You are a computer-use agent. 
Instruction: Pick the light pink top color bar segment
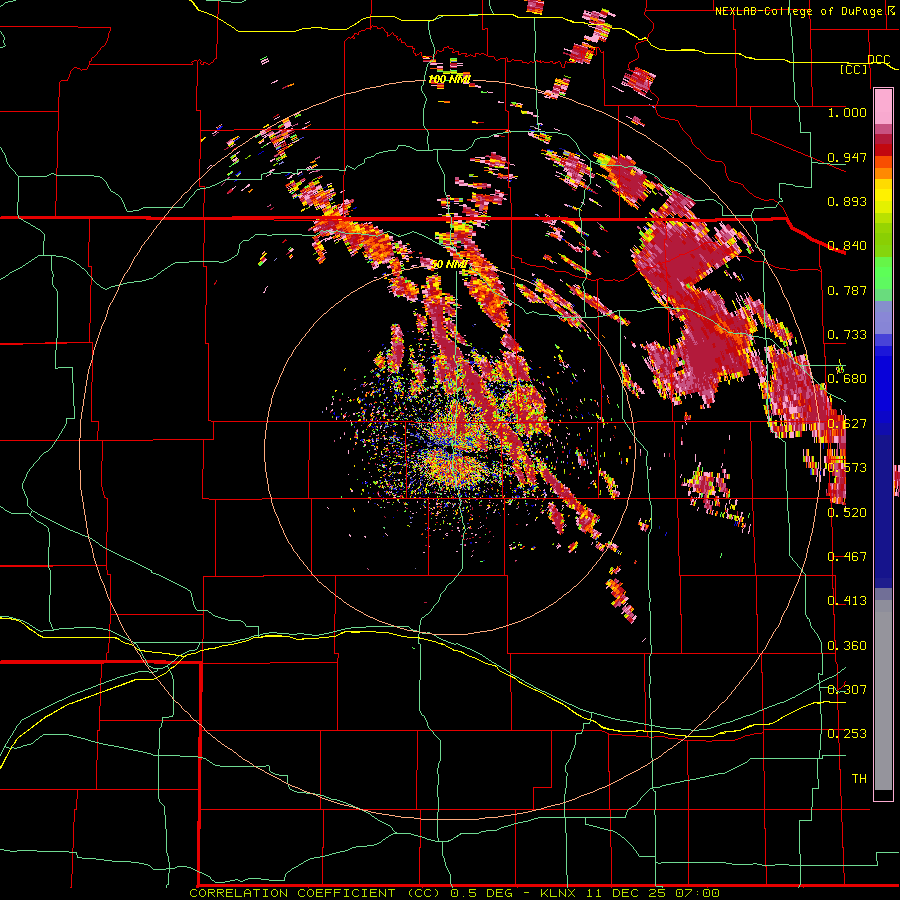click(883, 107)
